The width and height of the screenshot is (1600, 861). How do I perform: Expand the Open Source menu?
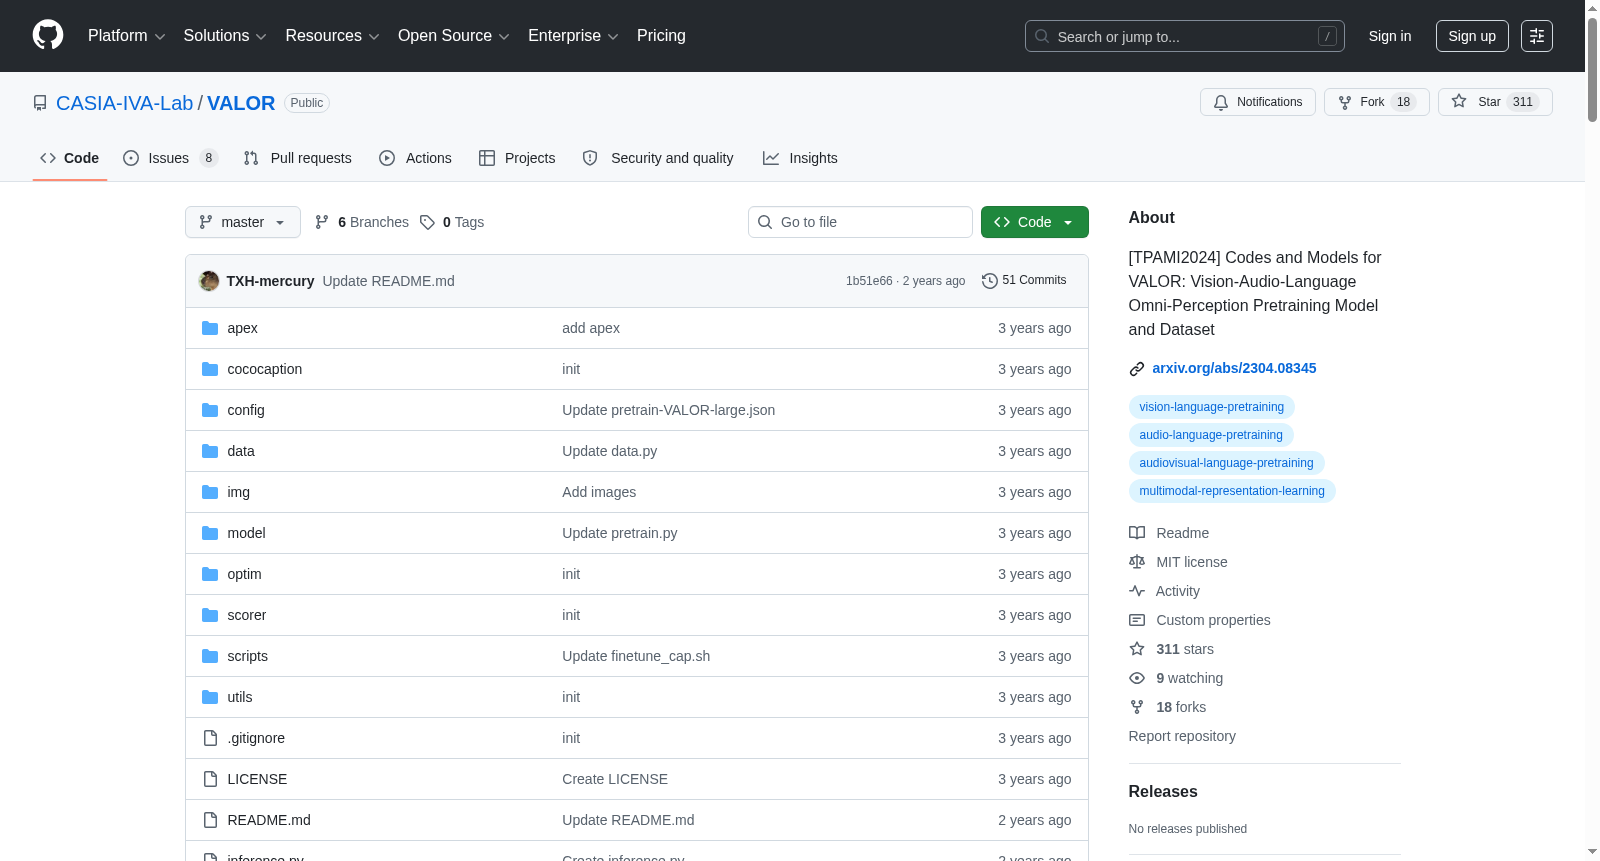(454, 36)
